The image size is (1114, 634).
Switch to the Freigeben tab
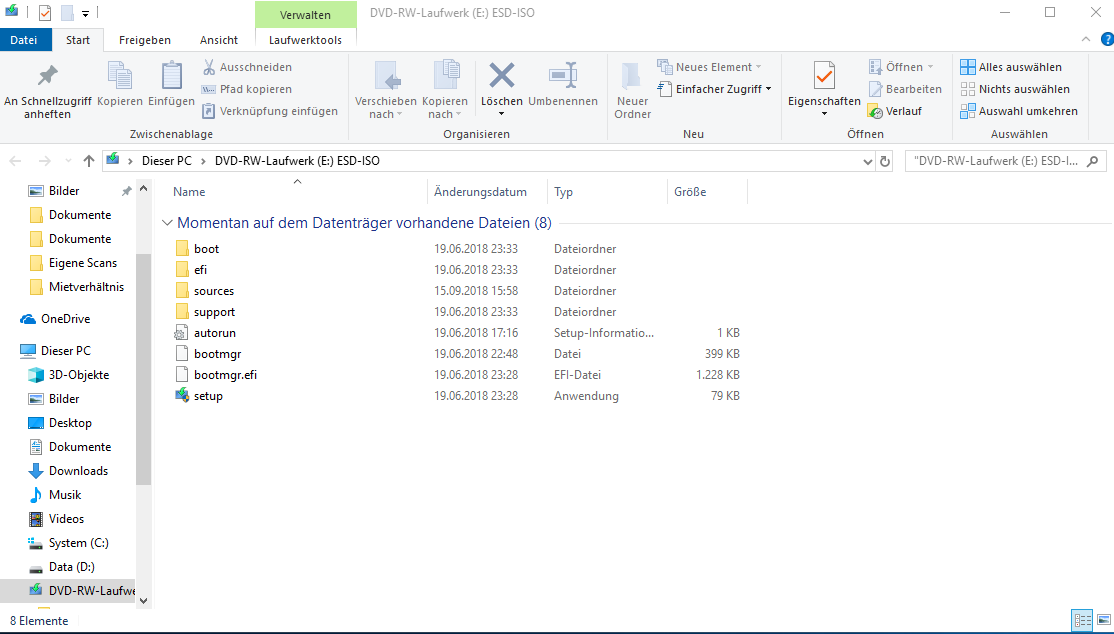tap(145, 40)
